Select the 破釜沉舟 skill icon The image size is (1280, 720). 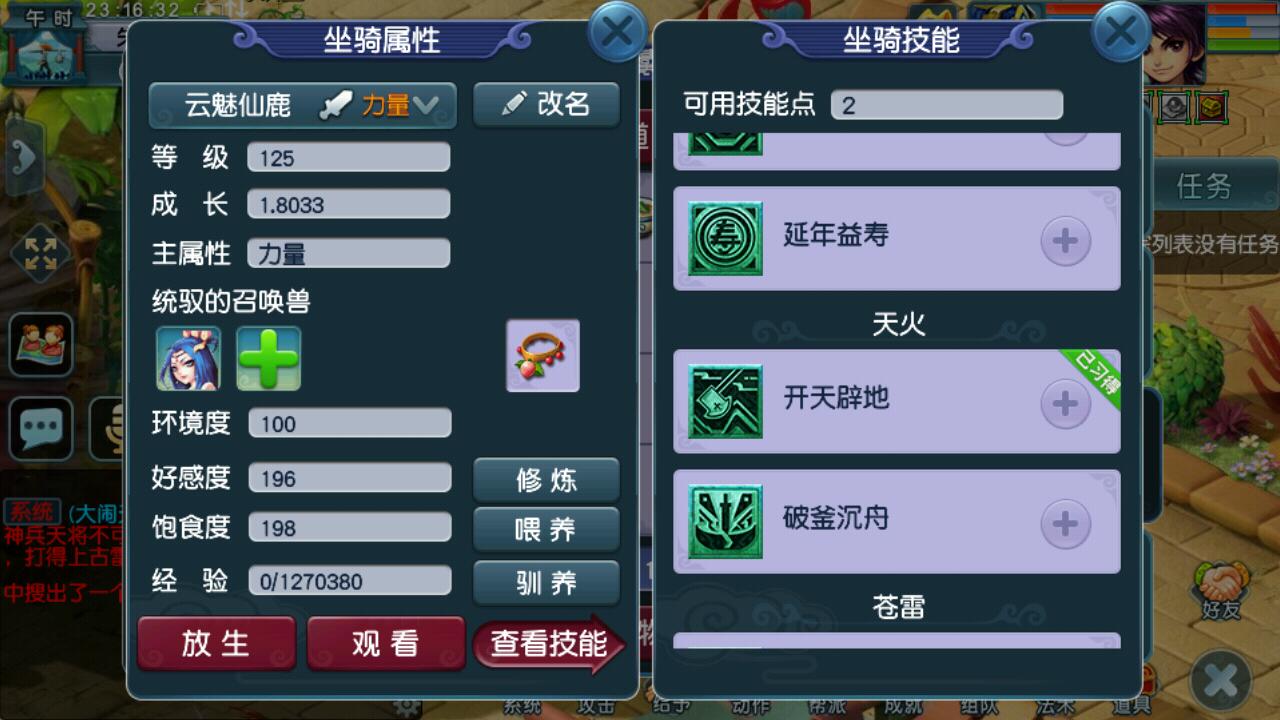click(725, 521)
